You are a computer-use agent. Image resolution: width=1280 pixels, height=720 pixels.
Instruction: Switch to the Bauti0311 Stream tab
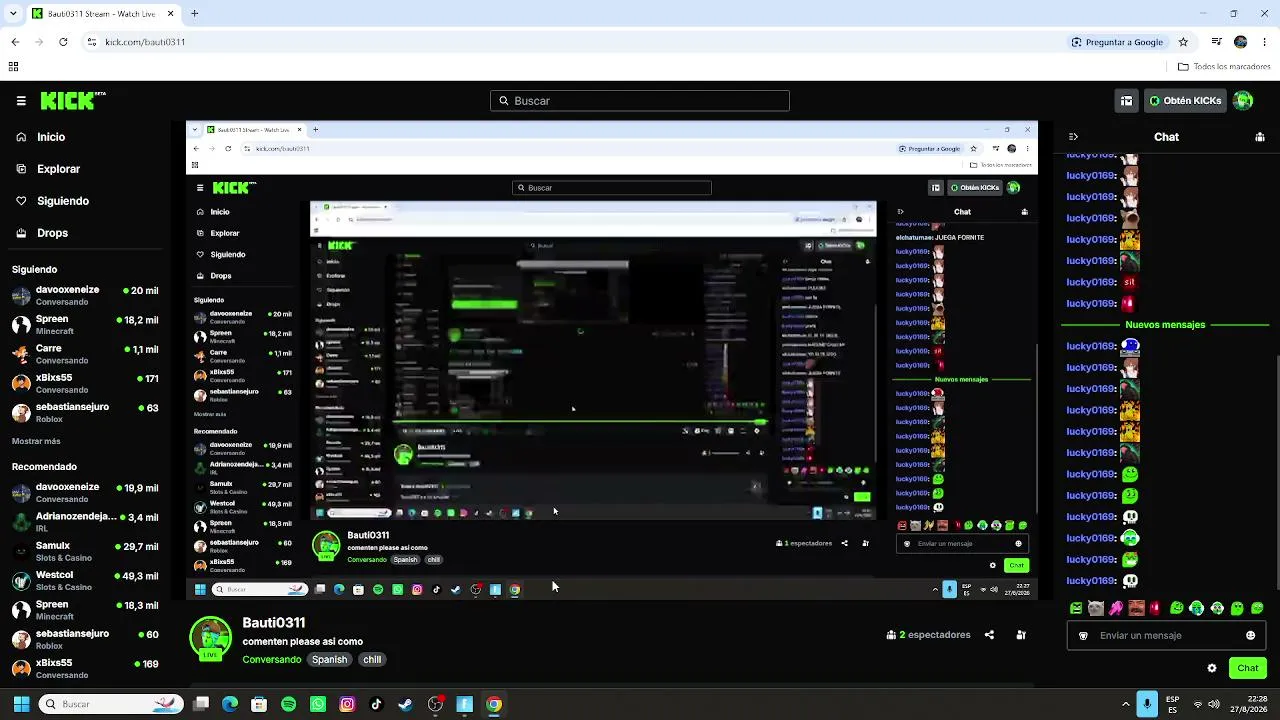[103, 14]
